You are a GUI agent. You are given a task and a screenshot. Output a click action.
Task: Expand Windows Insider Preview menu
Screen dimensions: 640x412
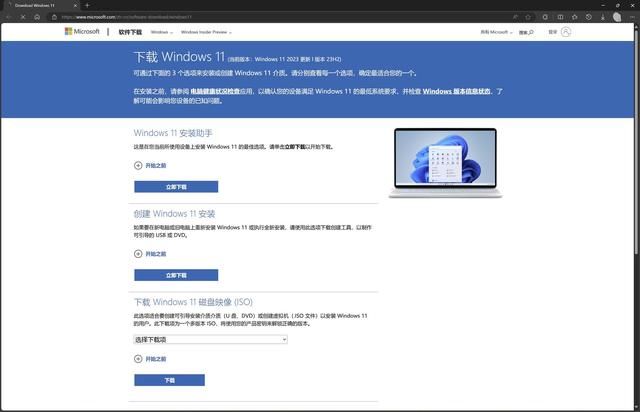pyautogui.click(x=206, y=32)
